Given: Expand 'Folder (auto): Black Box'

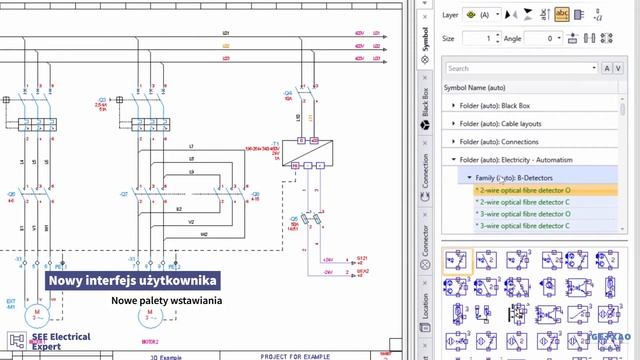Looking at the screenshot, I should click(453, 105).
